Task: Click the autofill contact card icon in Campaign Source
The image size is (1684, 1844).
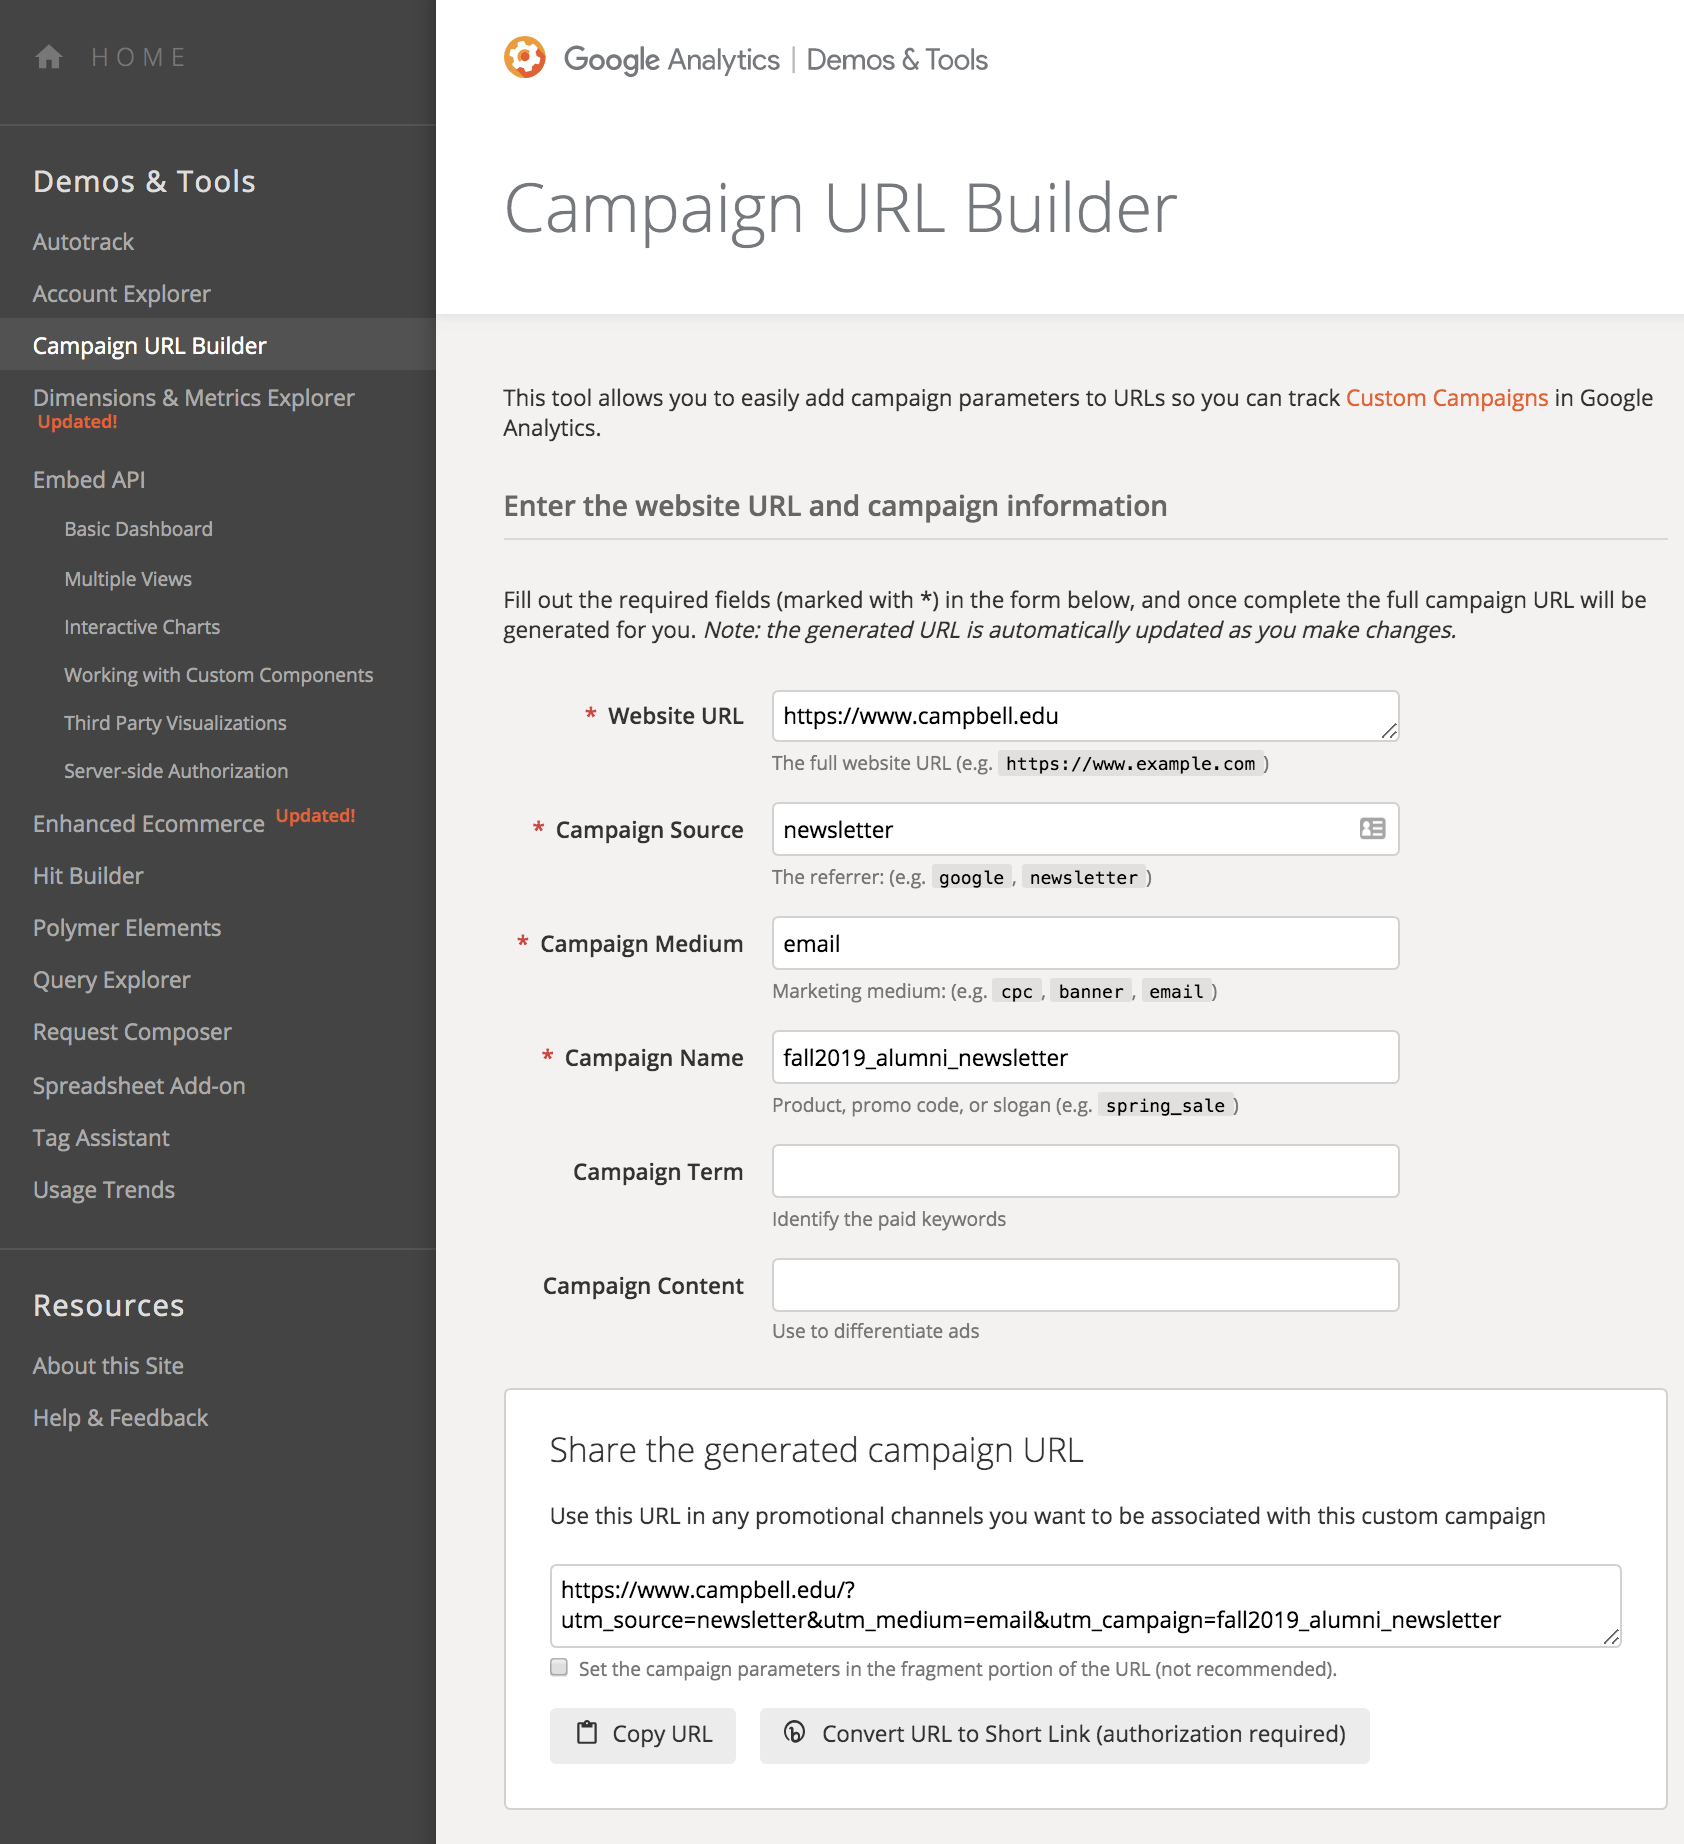Action: [x=1372, y=829]
